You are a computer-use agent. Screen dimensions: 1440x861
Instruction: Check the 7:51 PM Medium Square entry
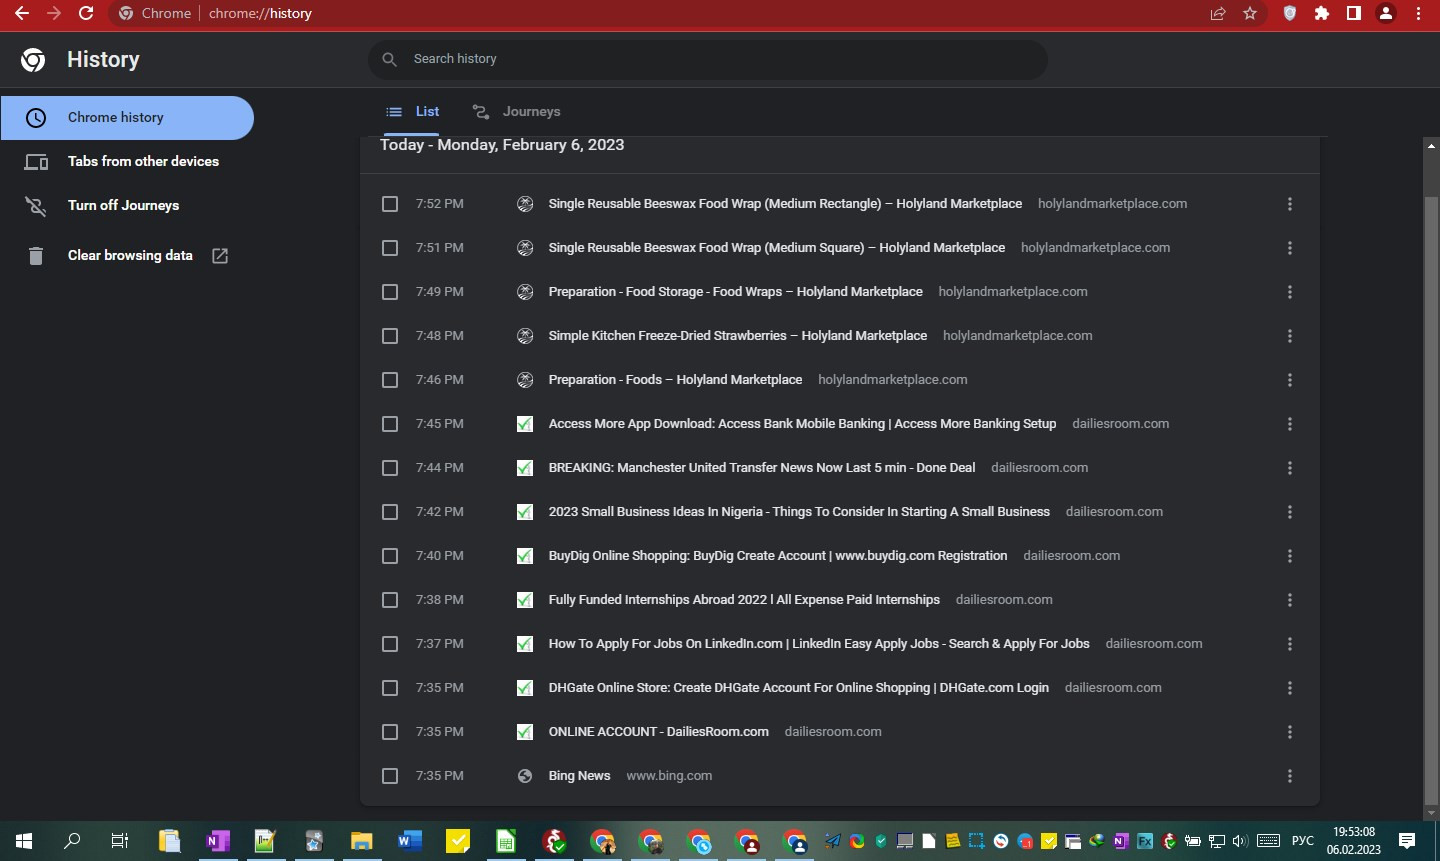(x=390, y=248)
